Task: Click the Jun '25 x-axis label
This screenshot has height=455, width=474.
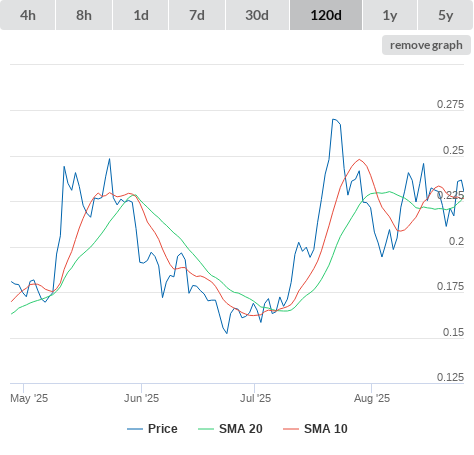Action: point(141,398)
